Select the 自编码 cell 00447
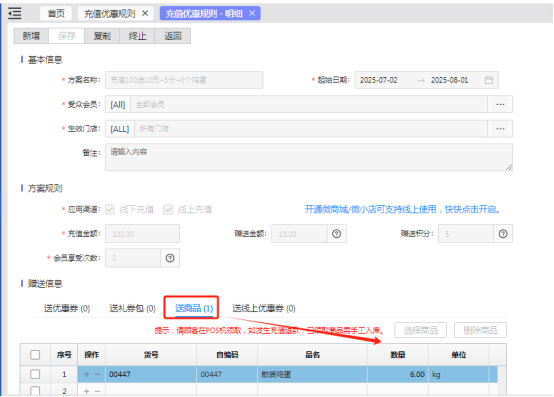 click(227, 374)
